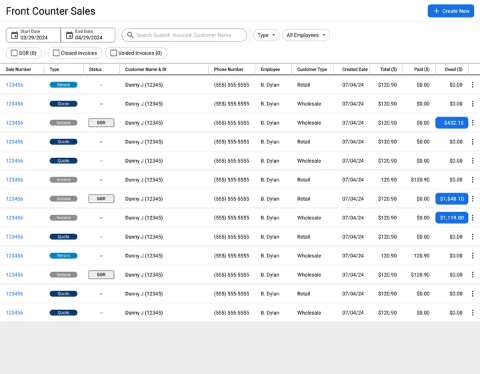This screenshot has height=374, width=480.
Task: Open sale number link in $1,119.00 row
Action: point(14,218)
